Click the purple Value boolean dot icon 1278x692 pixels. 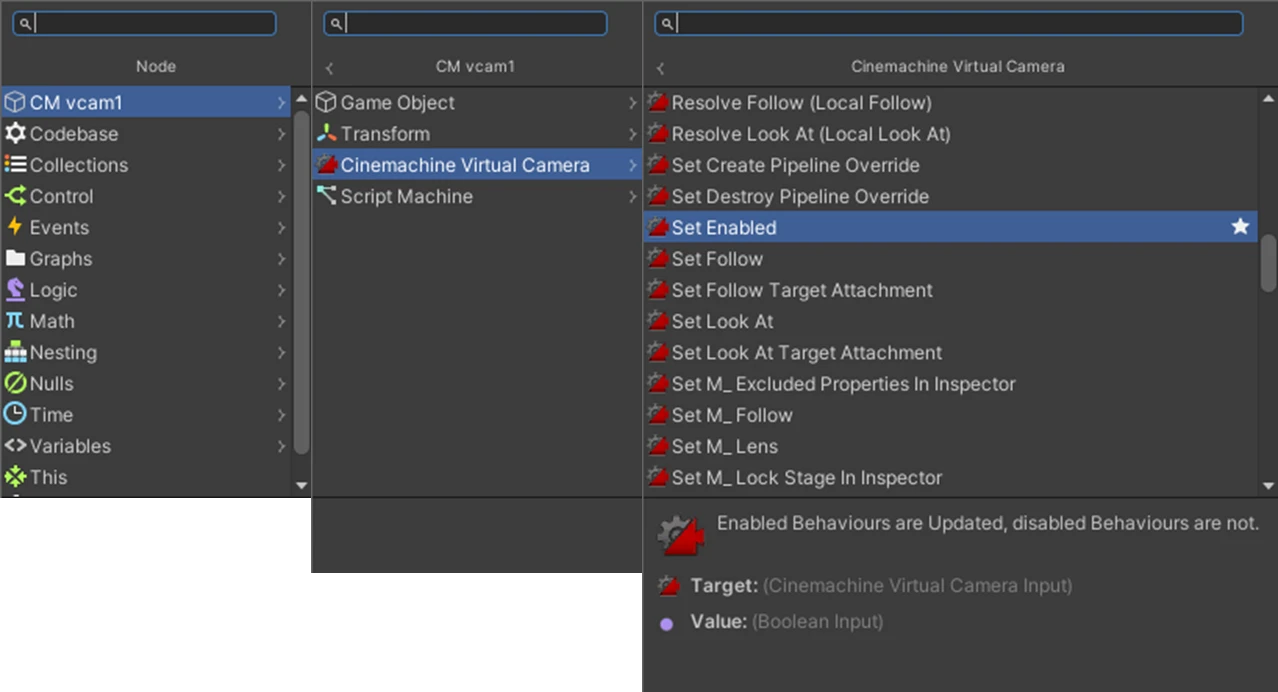pos(667,624)
